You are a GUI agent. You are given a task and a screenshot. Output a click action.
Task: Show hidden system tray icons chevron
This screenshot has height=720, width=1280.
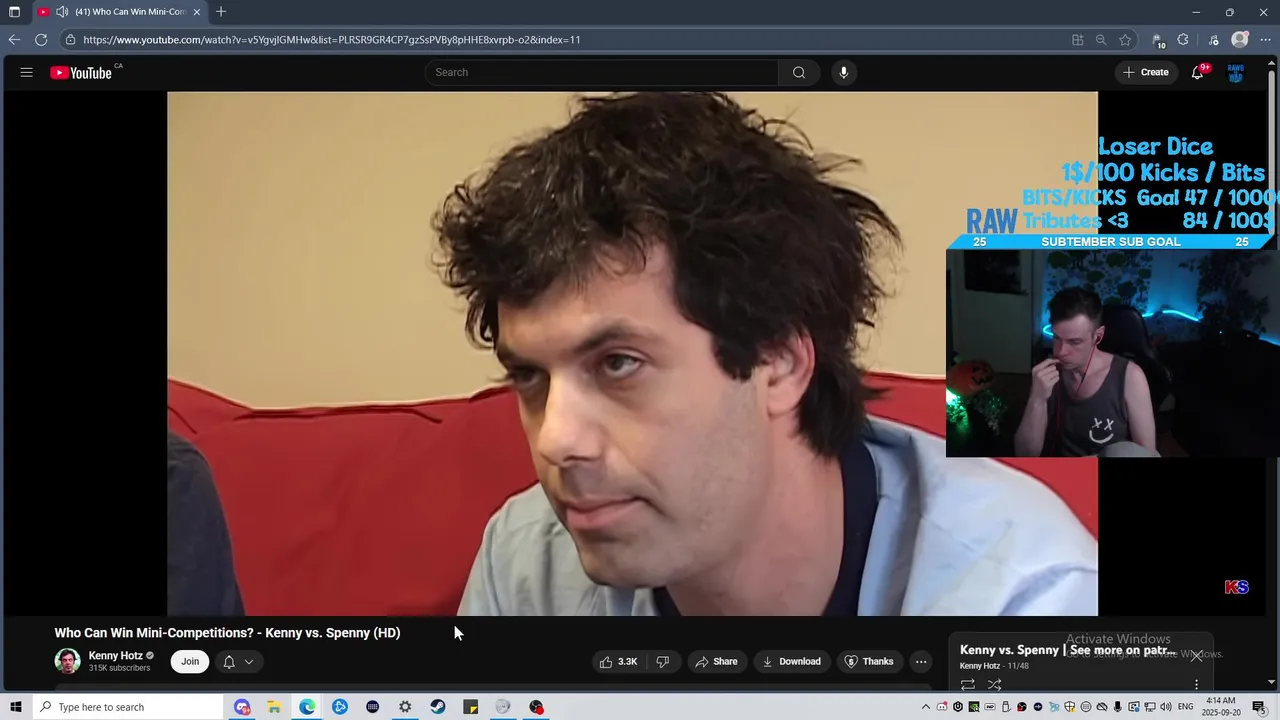(926, 707)
